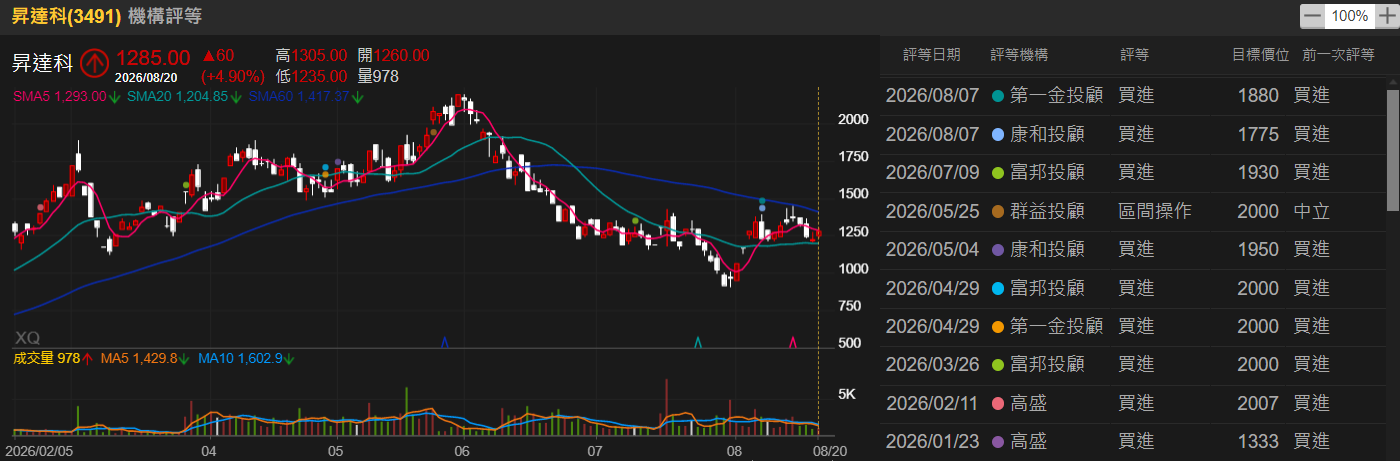
Task: Click the (+4.90%) change percentage
Action: (232, 76)
